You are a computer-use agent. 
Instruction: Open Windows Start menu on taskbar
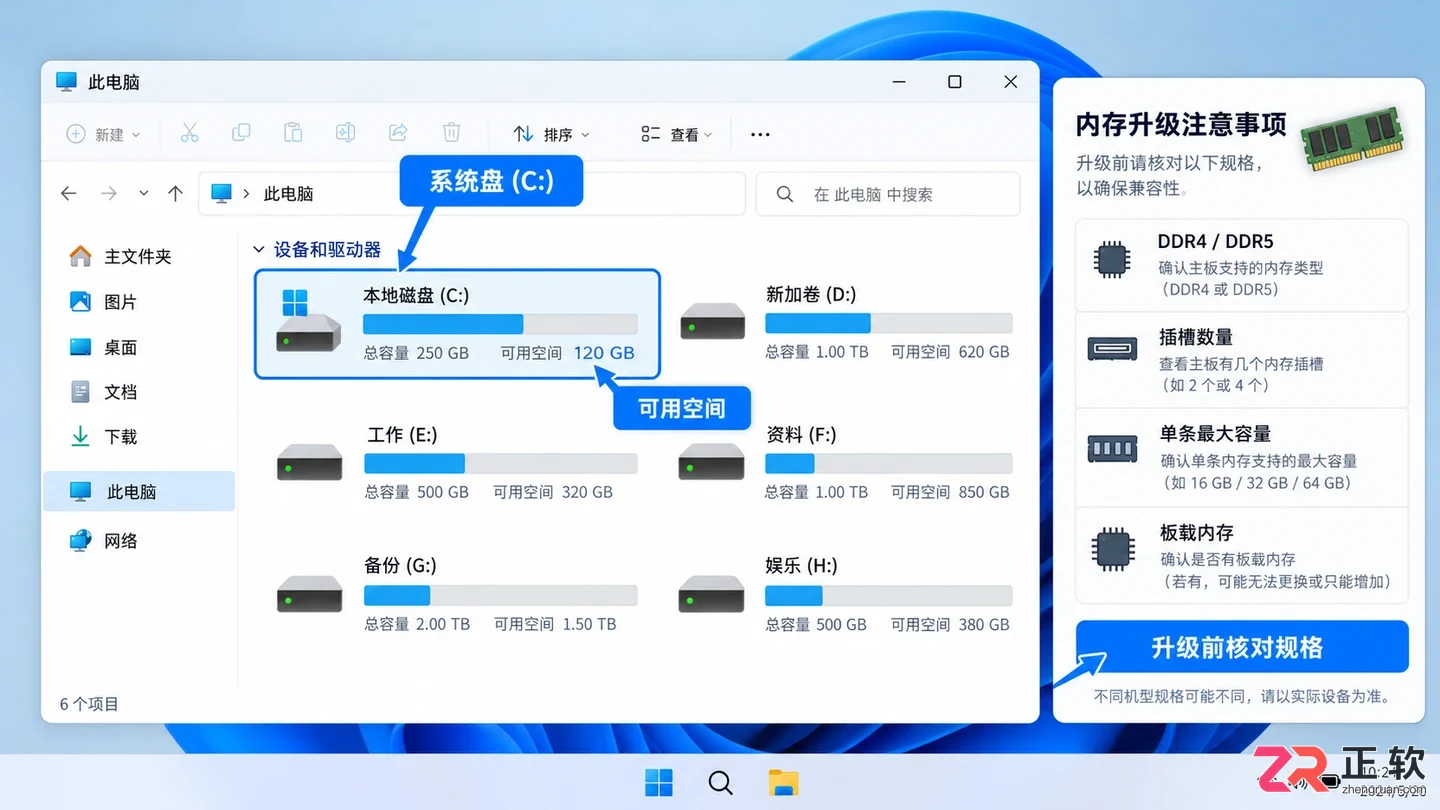click(x=659, y=783)
